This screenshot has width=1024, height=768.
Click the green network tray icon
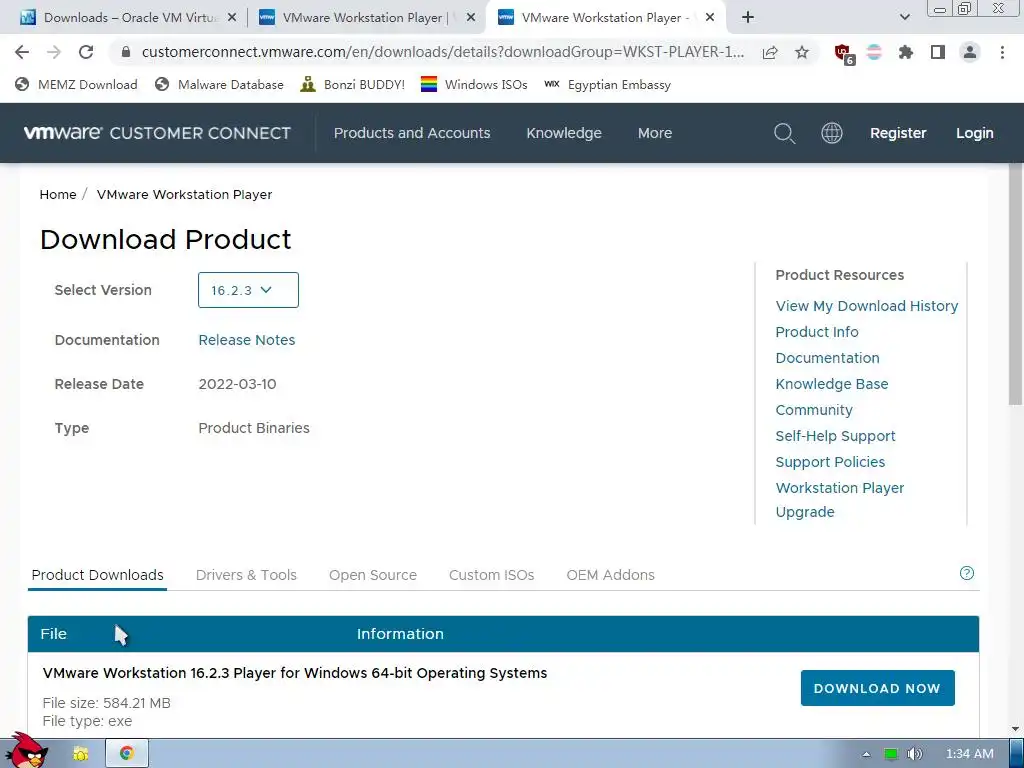(x=891, y=754)
